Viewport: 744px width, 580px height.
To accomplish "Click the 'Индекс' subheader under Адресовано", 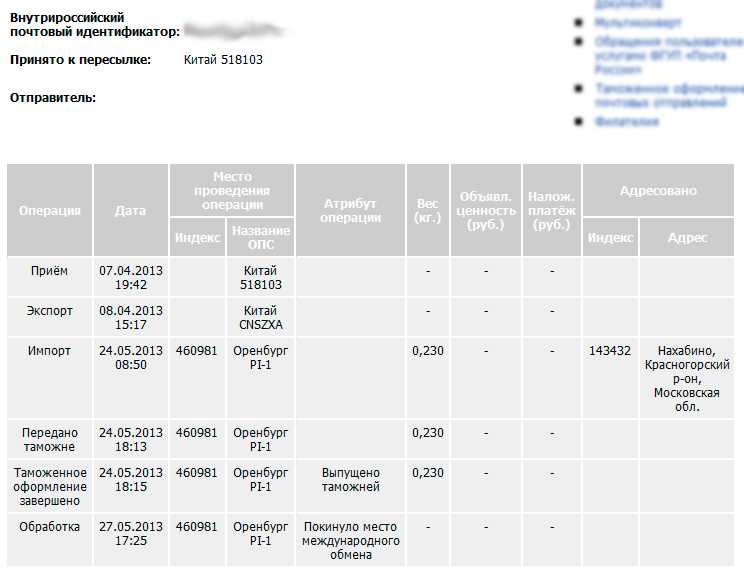I will (610, 237).
